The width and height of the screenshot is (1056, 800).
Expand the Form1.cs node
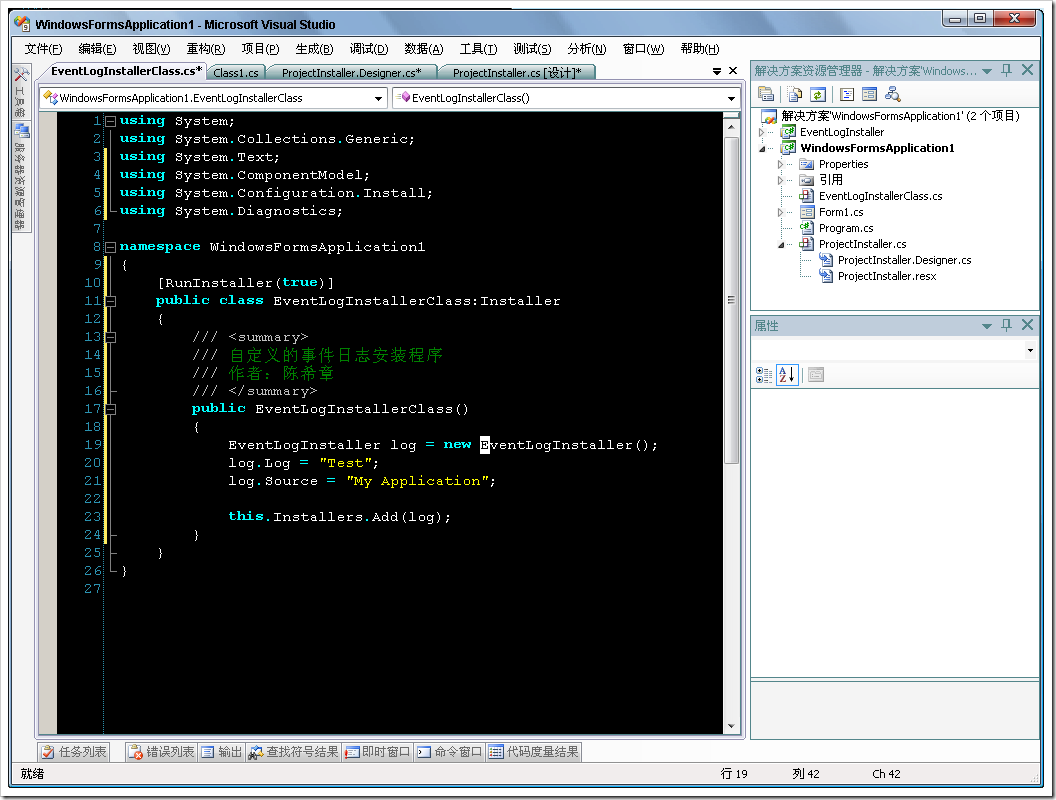(781, 212)
